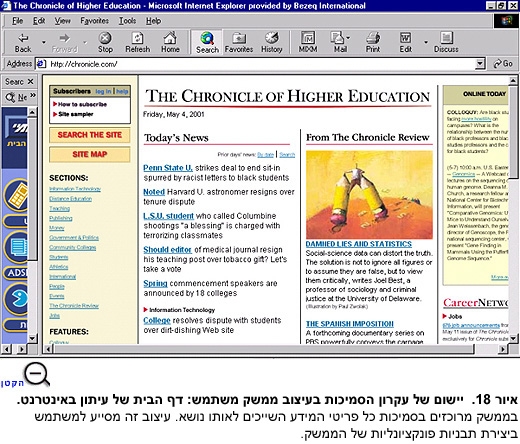Open the History toolbar panel
Screen dimensions: 520x444
[272, 43]
